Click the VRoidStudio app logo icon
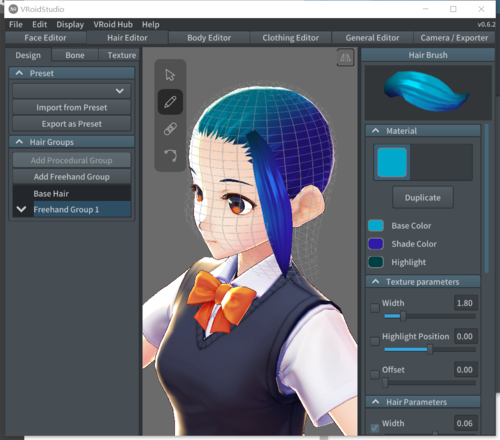This screenshot has width=500, height=440. tap(13, 9)
